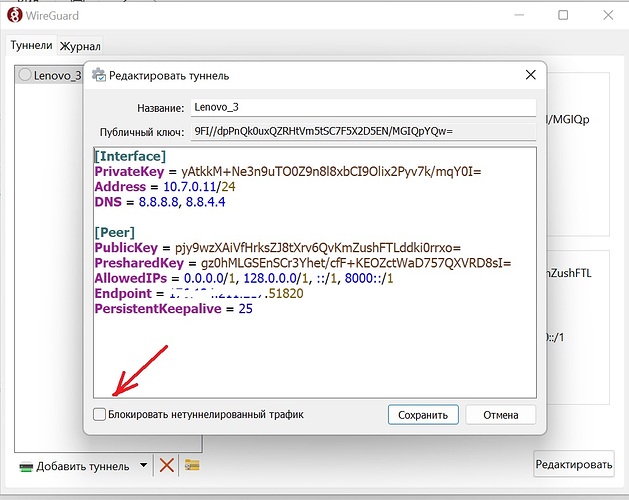This screenshot has width=629, height=500.
Task: Click Lenovo_3 tunnel status circle icon
Action: [25, 75]
